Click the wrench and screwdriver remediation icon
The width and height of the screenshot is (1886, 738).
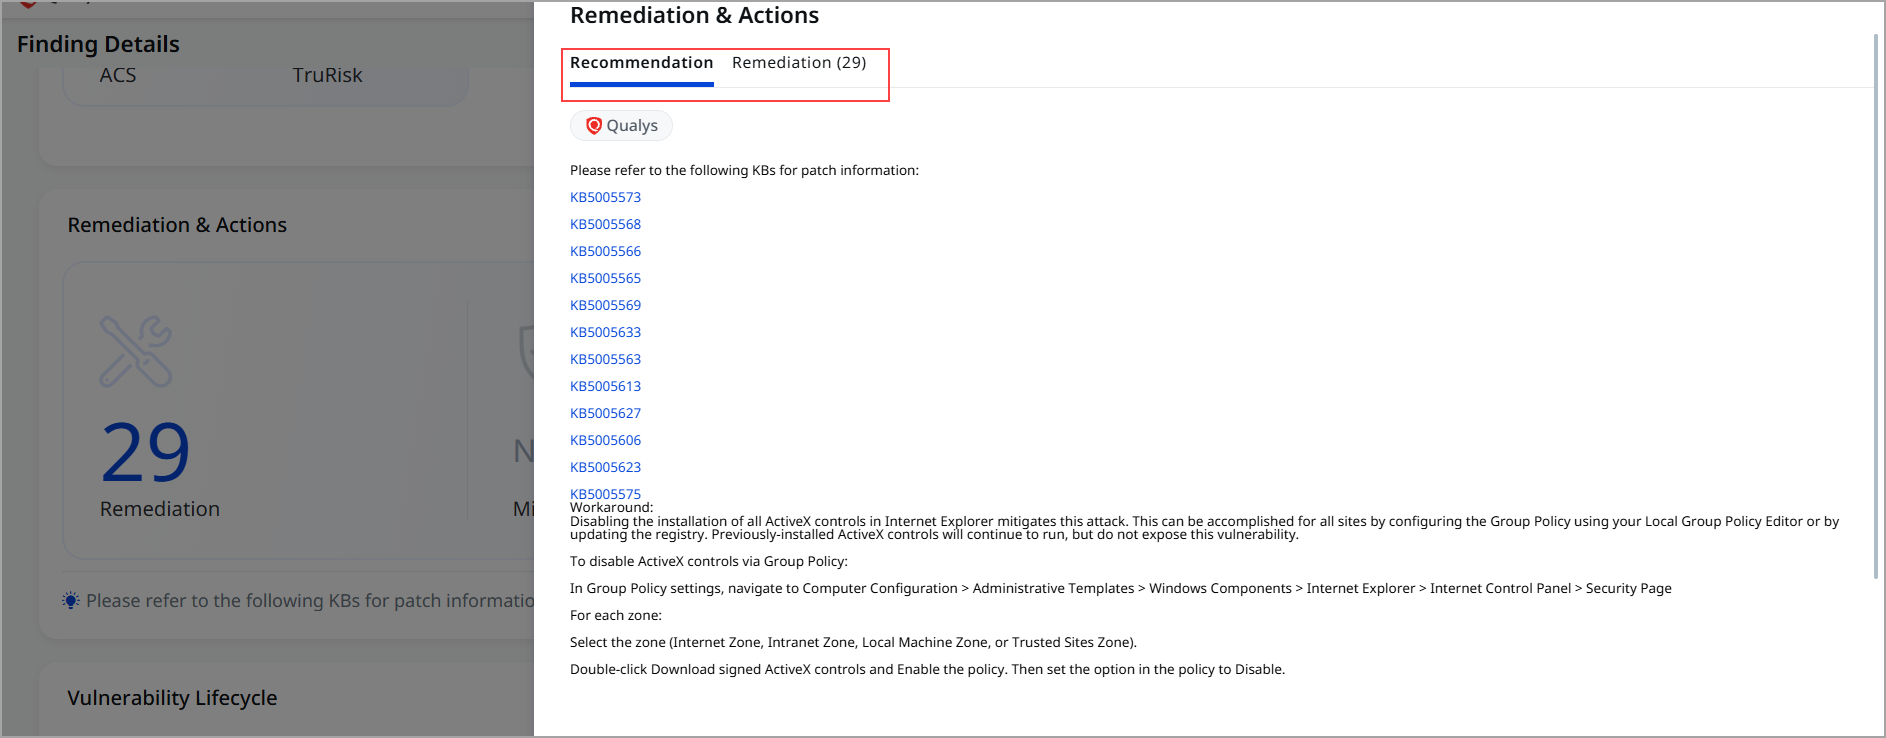coord(136,351)
